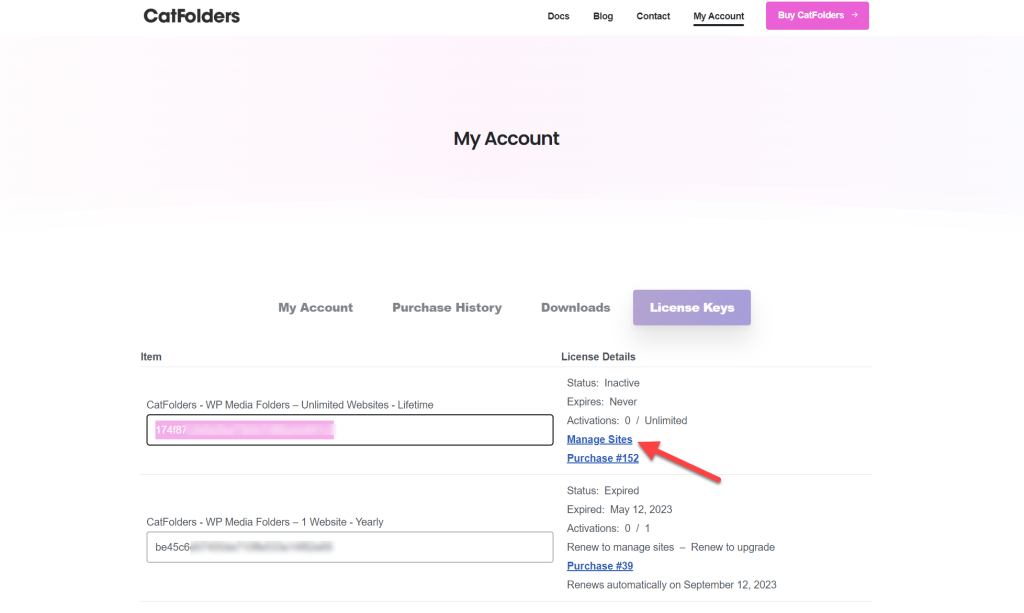This screenshot has width=1024, height=613.
Task: Click the 'Status: Expired' text
Action: (603, 490)
